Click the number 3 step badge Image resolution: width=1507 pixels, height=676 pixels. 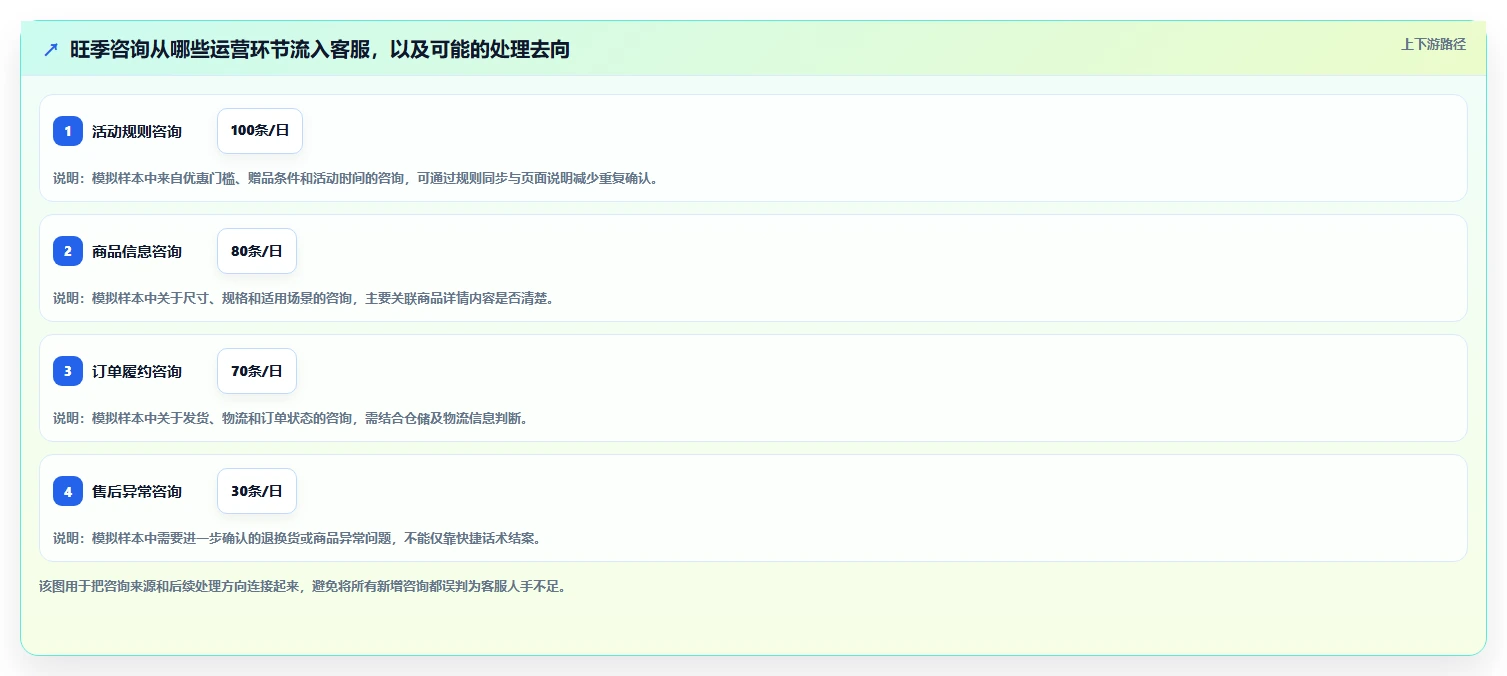tap(68, 371)
